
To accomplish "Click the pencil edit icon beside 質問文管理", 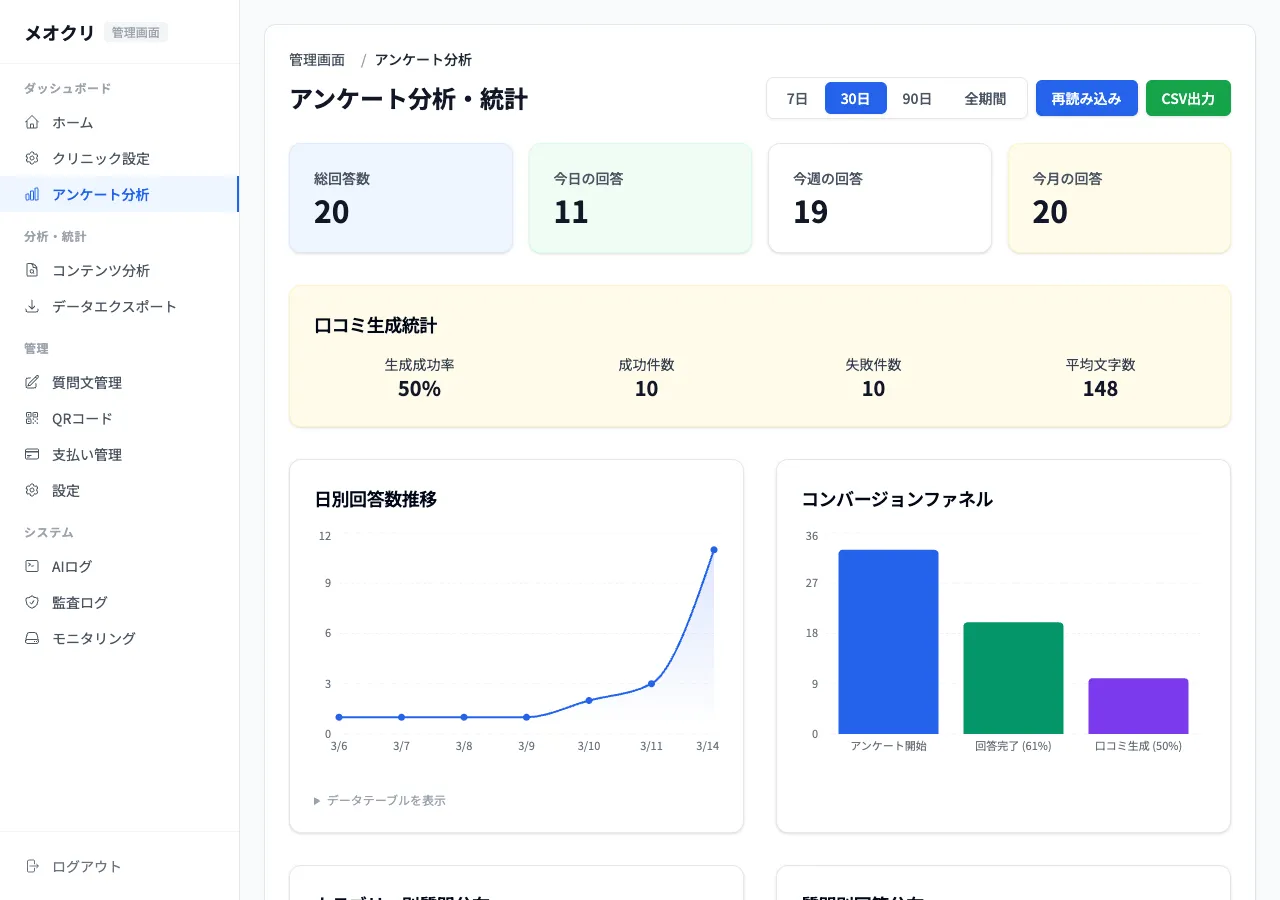I will (x=32, y=382).
